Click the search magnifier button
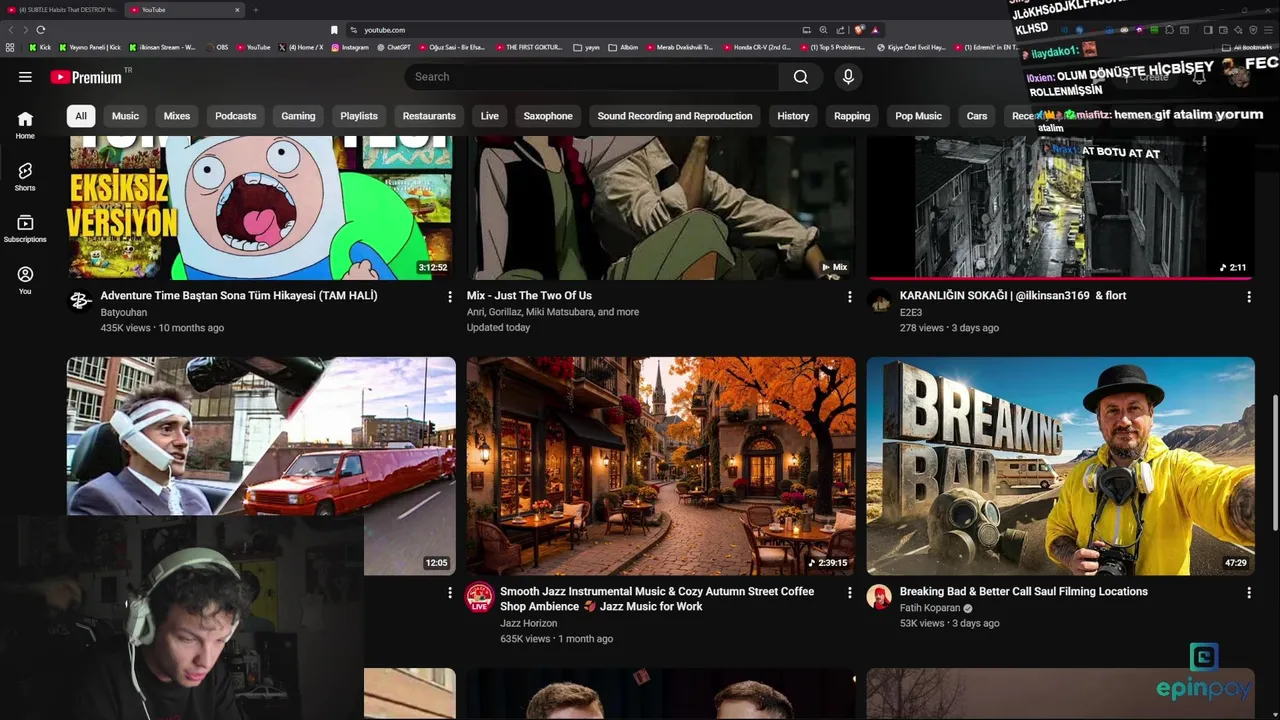This screenshot has width=1280, height=720. point(800,77)
